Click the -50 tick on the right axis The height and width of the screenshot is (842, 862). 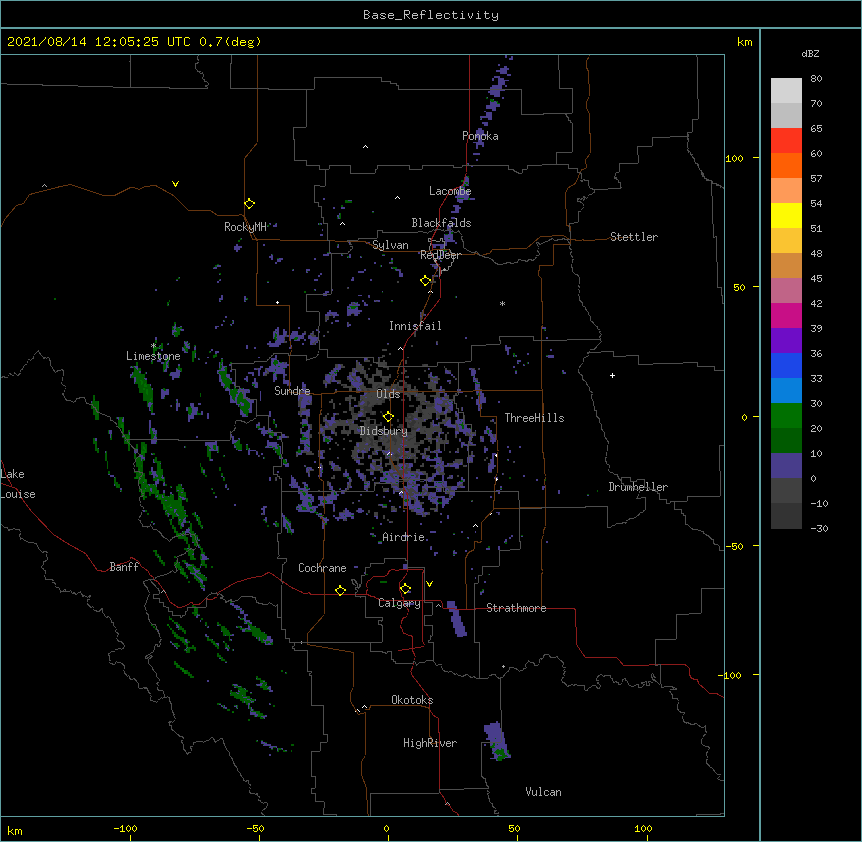click(734, 546)
